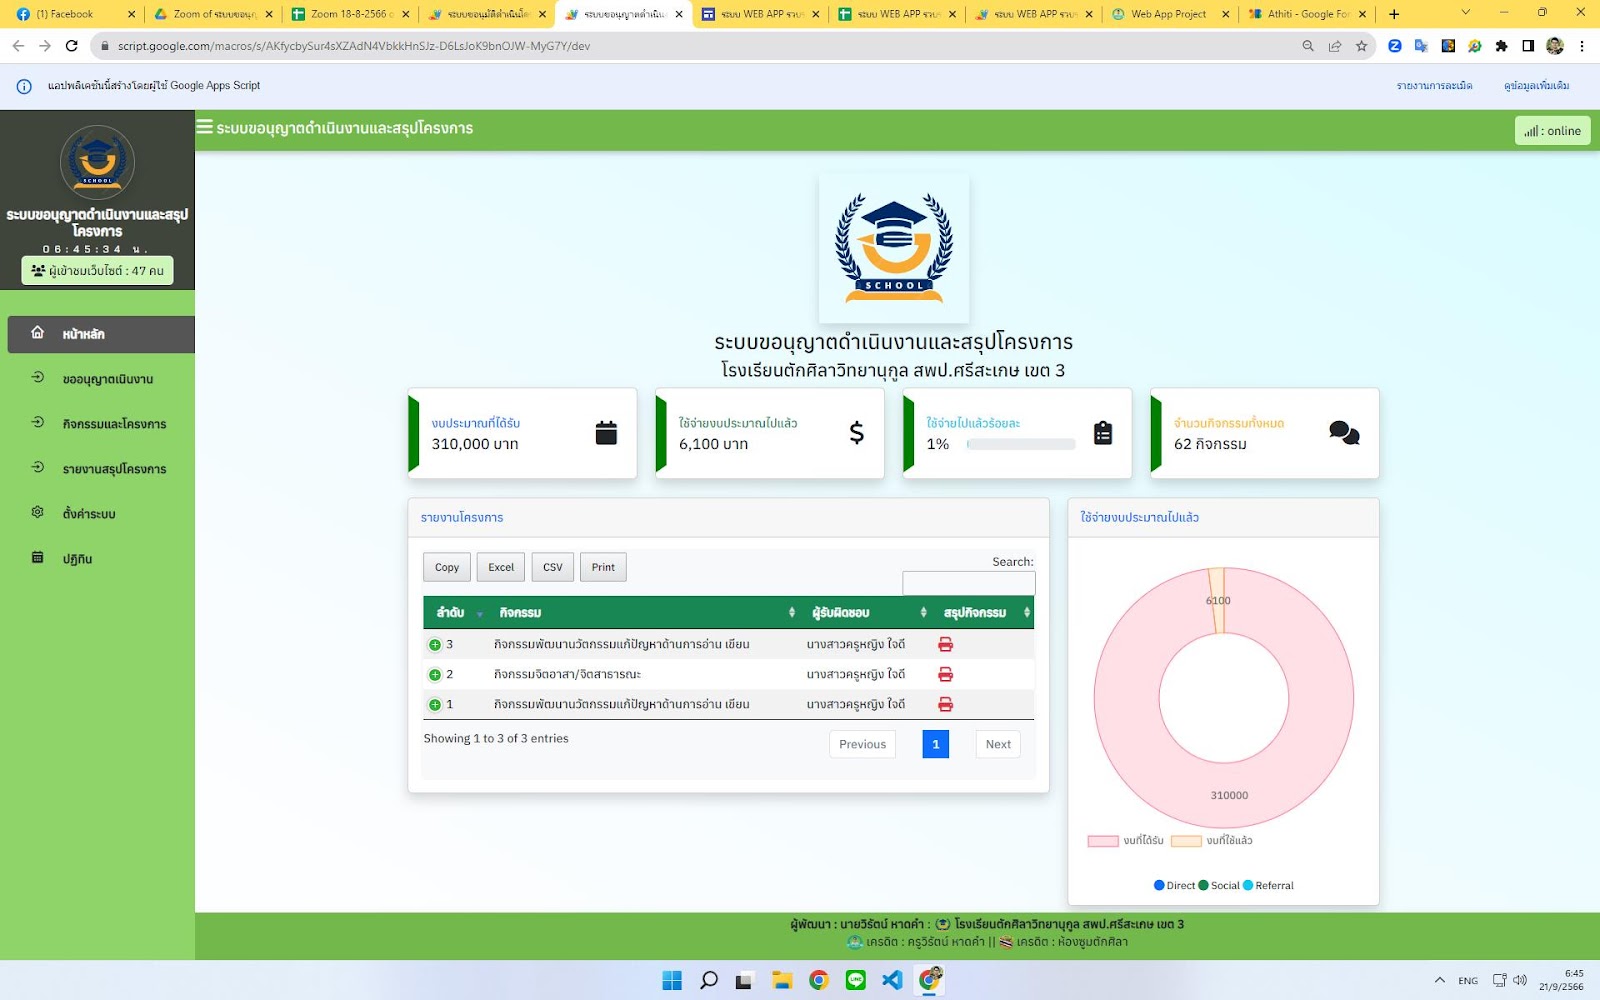Screen dimensions: 1600x1000
Task: Open ขออนุญาตดำเนินงาน in the sidebar
Action: pos(108,380)
